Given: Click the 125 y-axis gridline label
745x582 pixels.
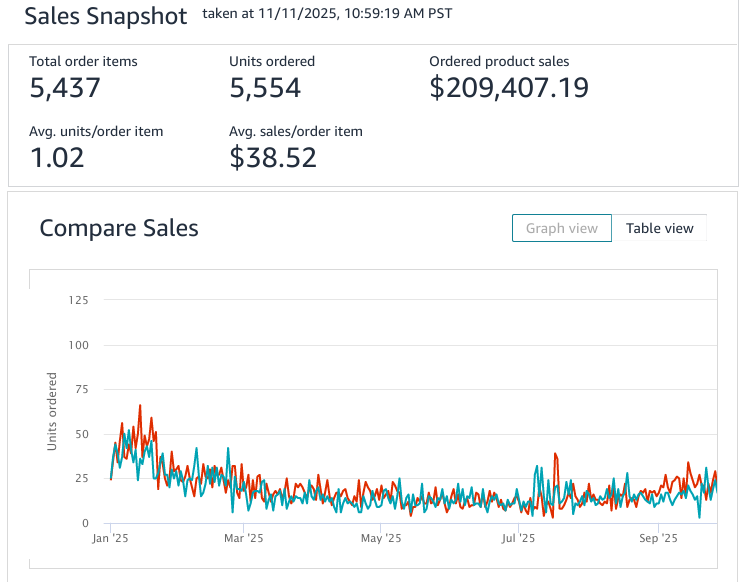Looking at the screenshot, I should [78, 300].
